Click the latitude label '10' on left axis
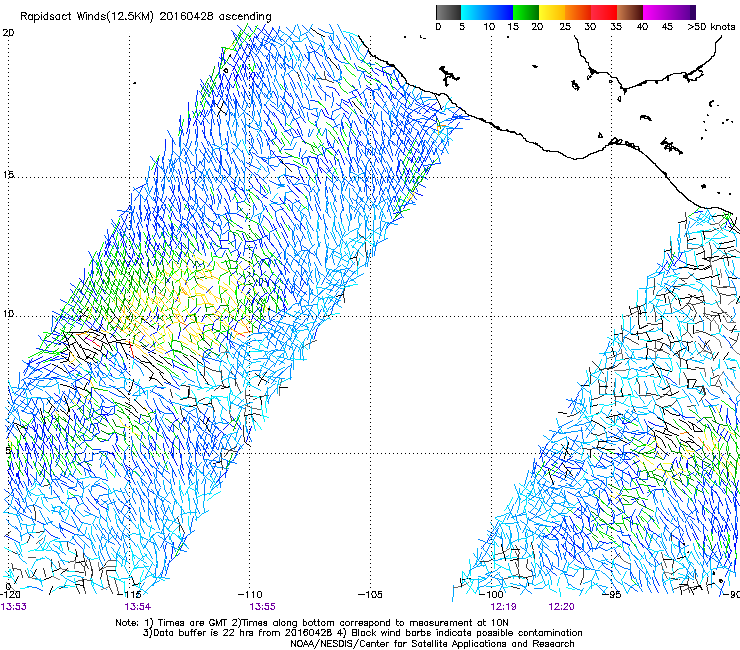 pyautogui.click(x=8, y=314)
